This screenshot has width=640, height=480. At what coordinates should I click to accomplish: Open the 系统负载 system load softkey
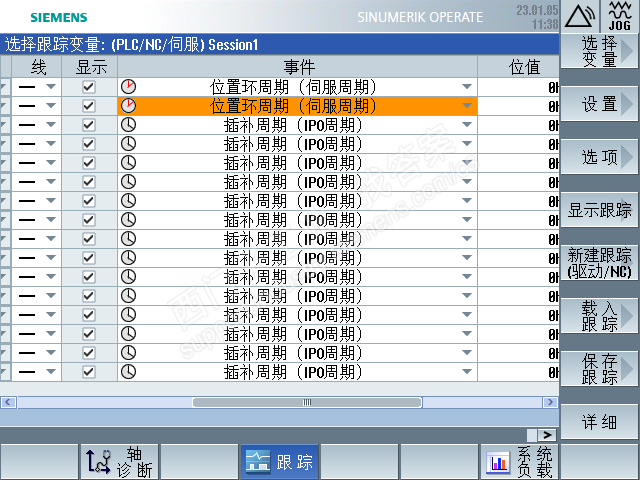519,462
